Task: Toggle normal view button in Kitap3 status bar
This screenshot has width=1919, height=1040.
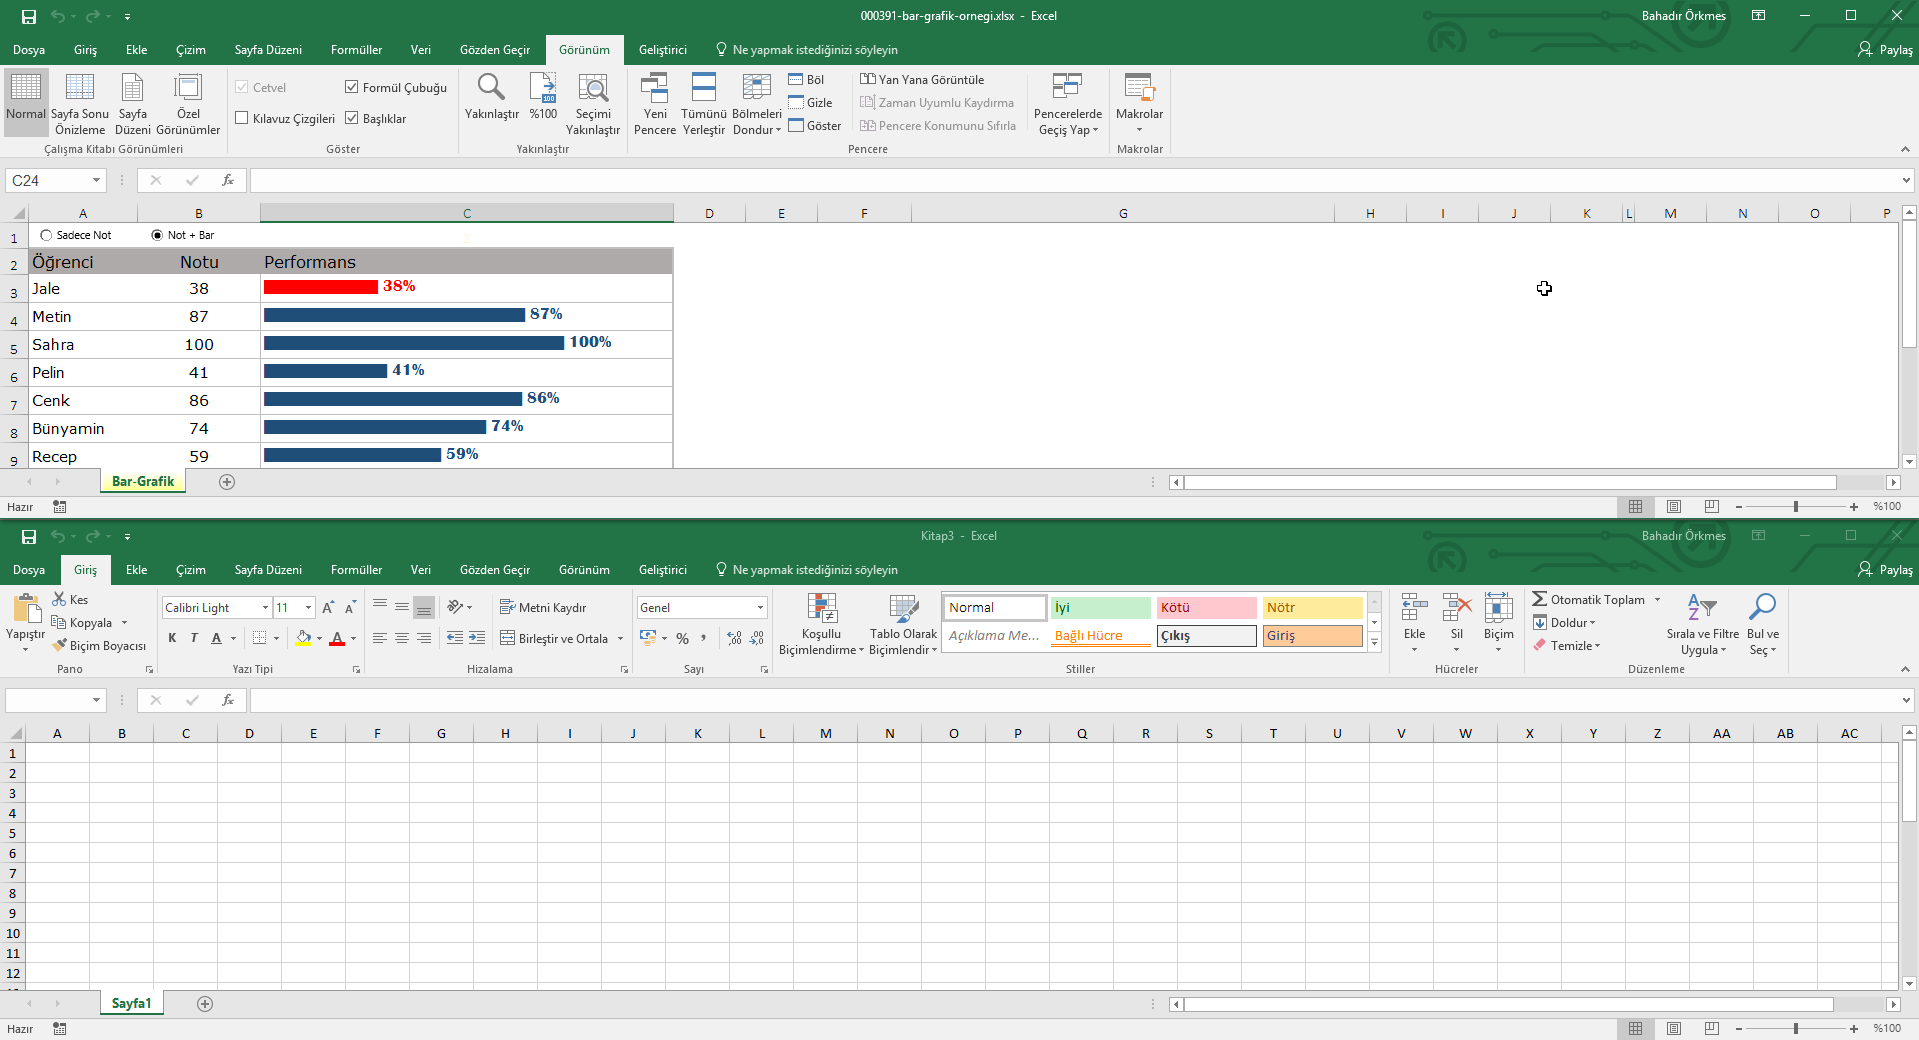Action: point(1636,1028)
